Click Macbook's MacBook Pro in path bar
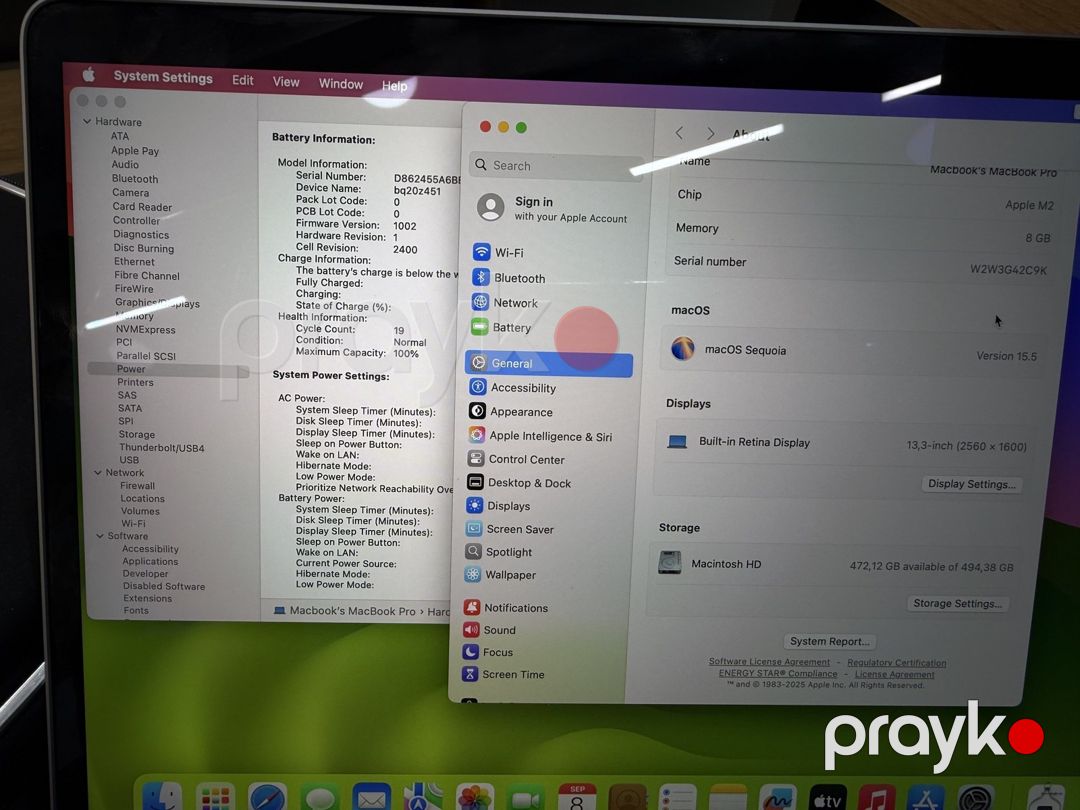The image size is (1080, 810). coord(344,610)
